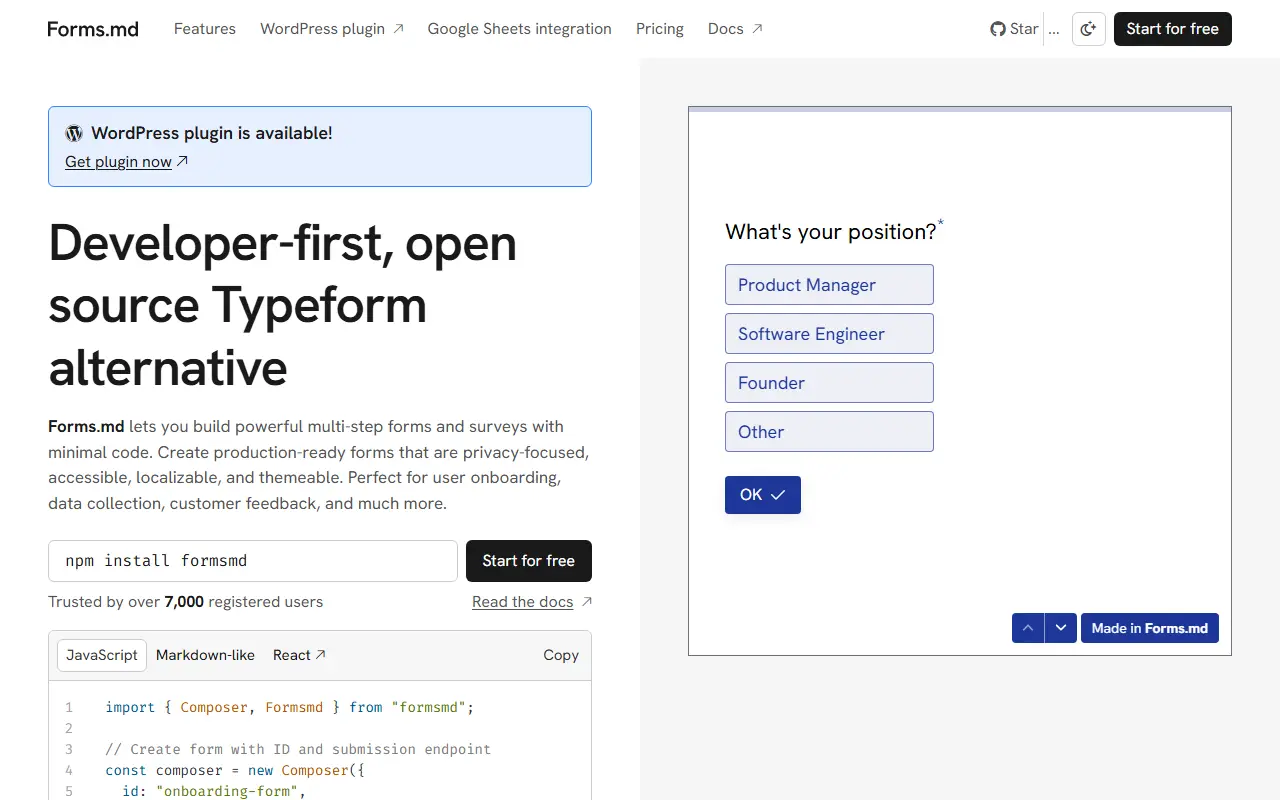Image resolution: width=1280 pixels, height=800 pixels.
Task: Open the Made in Forms.md badge
Action: [x=1150, y=628]
